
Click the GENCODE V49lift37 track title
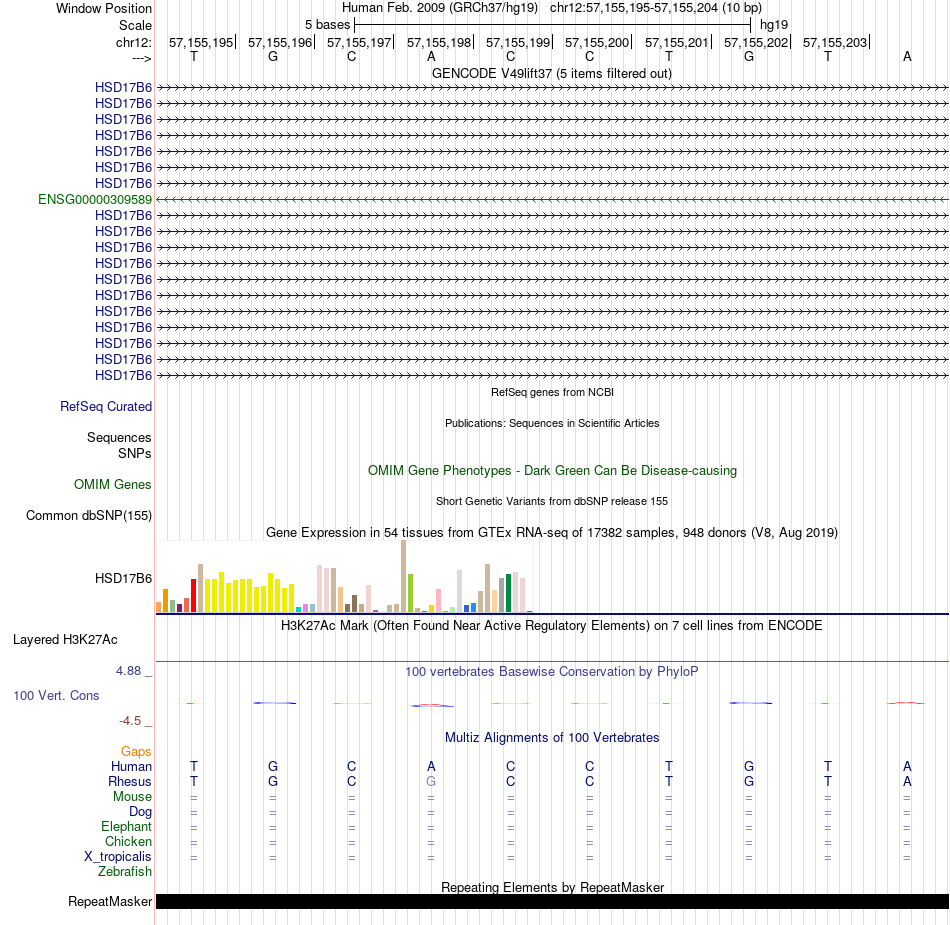pyautogui.click(x=552, y=73)
